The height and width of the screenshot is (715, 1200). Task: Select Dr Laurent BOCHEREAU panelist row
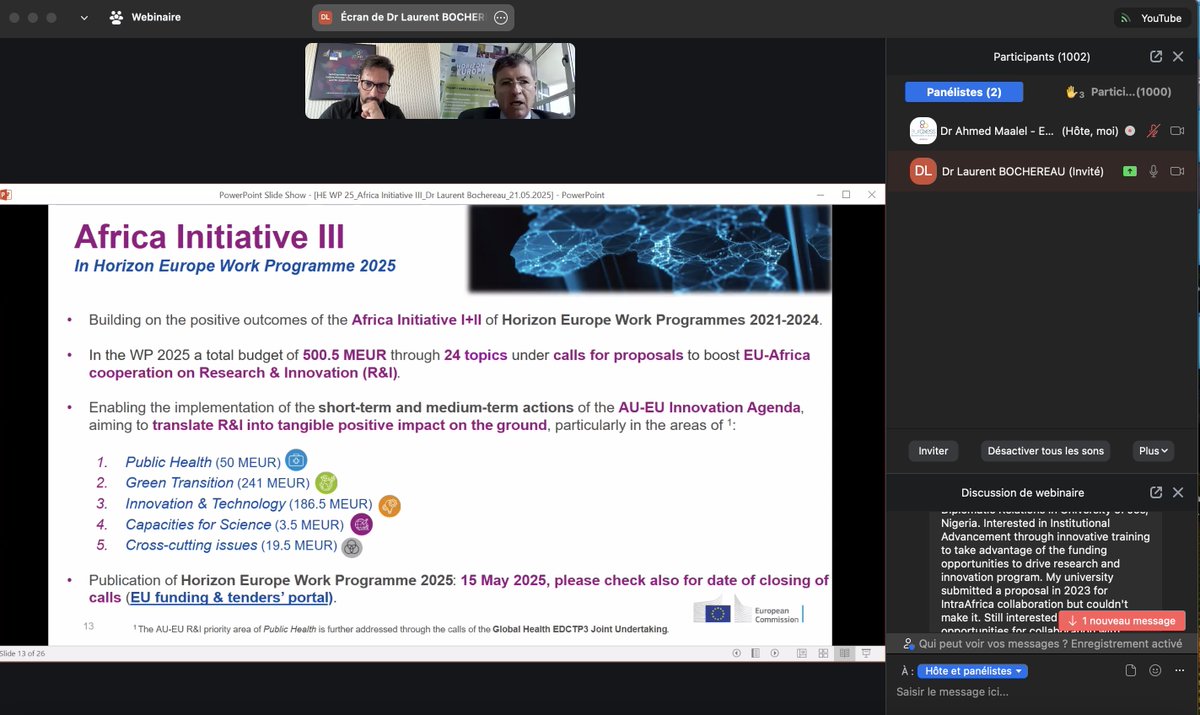tap(1043, 171)
